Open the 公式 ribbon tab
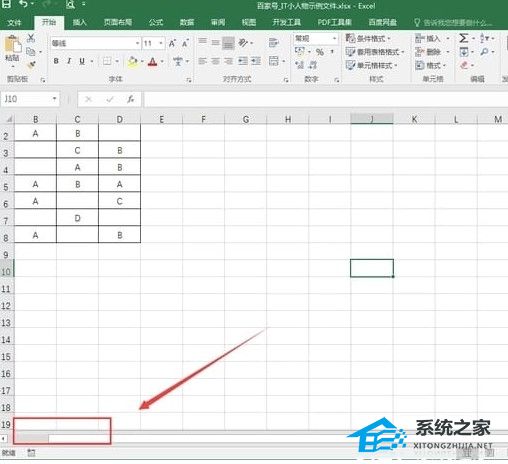Image resolution: width=508 pixels, height=464 pixels. 156,22
